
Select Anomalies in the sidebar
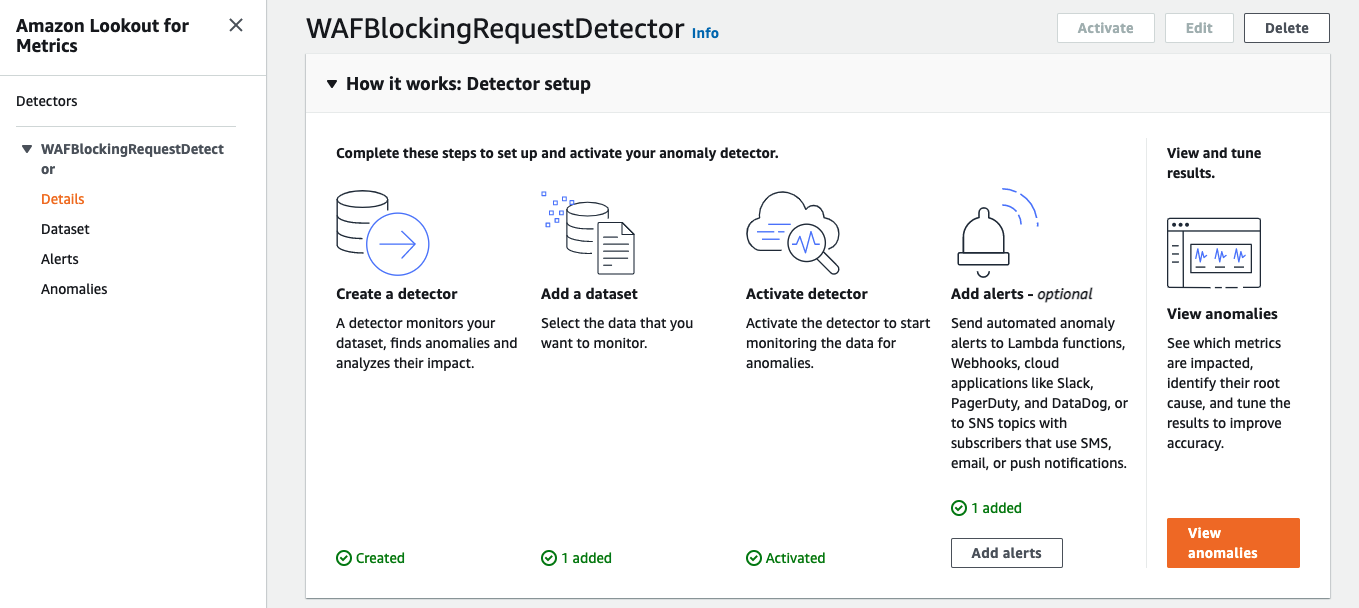click(74, 289)
